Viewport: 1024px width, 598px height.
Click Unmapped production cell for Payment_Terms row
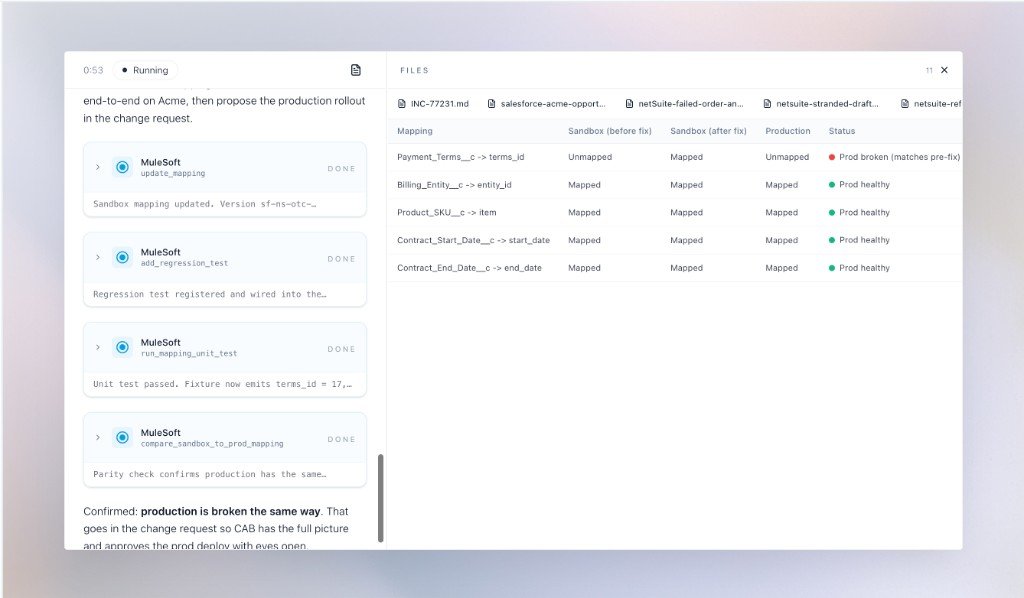[787, 157]
